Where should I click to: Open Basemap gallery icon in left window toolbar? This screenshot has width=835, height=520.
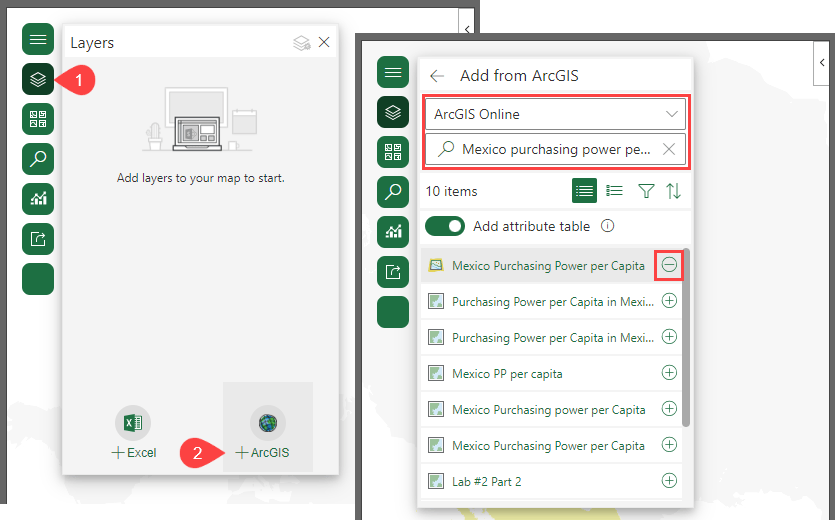38,119
